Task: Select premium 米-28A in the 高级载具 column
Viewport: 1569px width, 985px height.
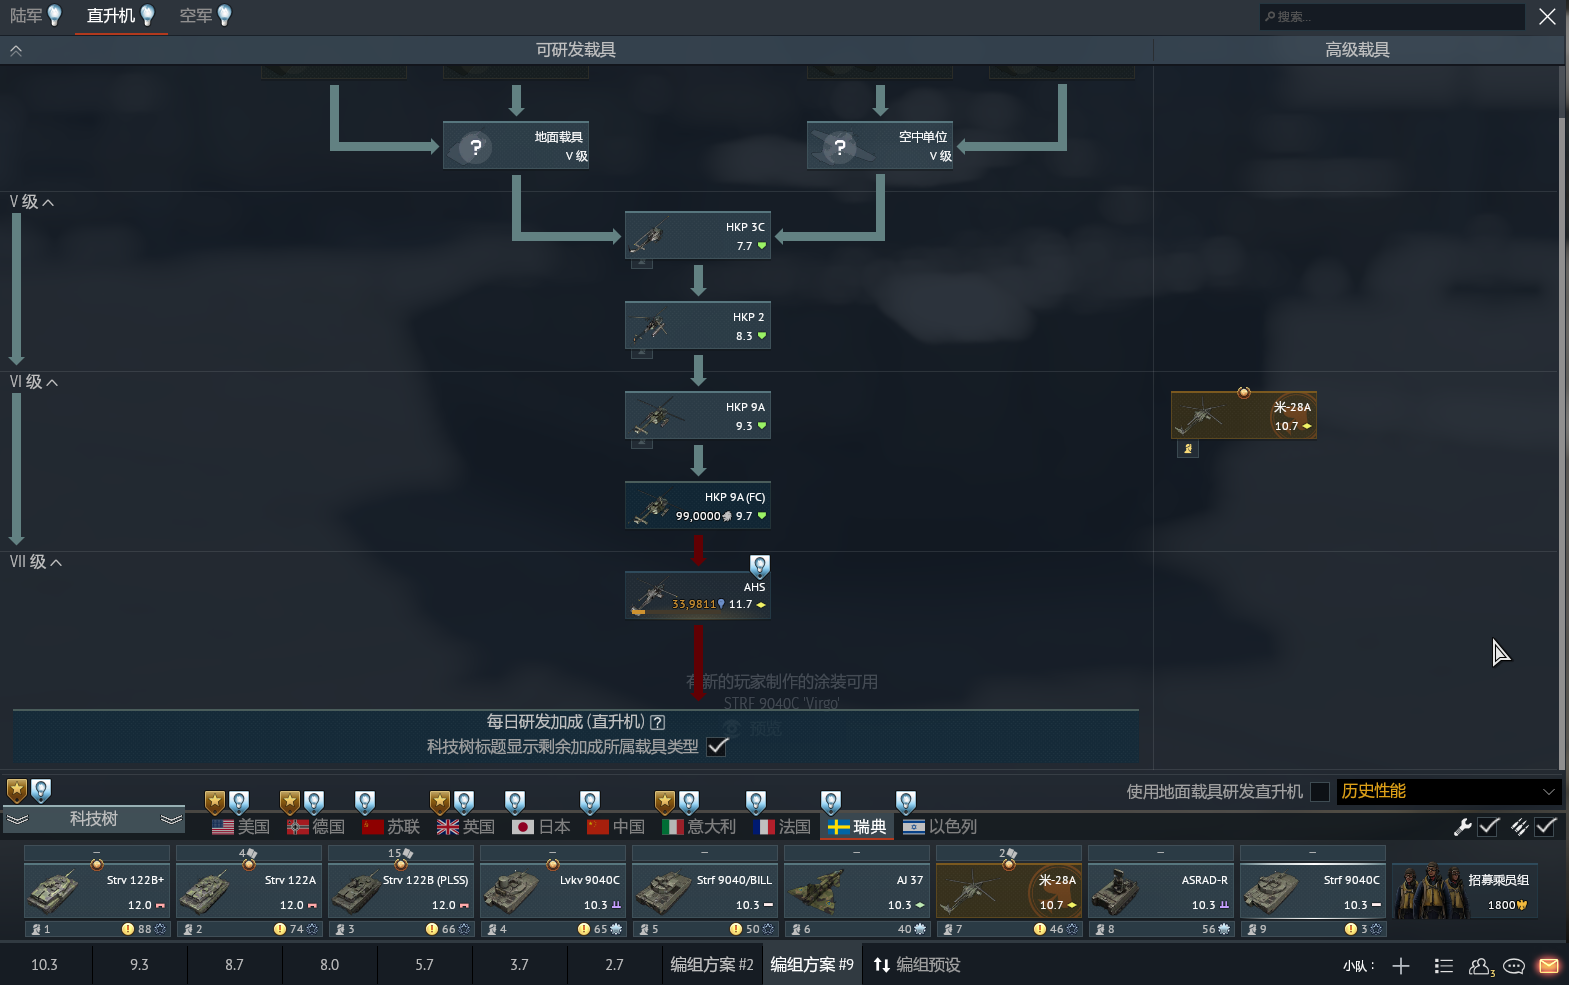Action: tap(1244, 415)
